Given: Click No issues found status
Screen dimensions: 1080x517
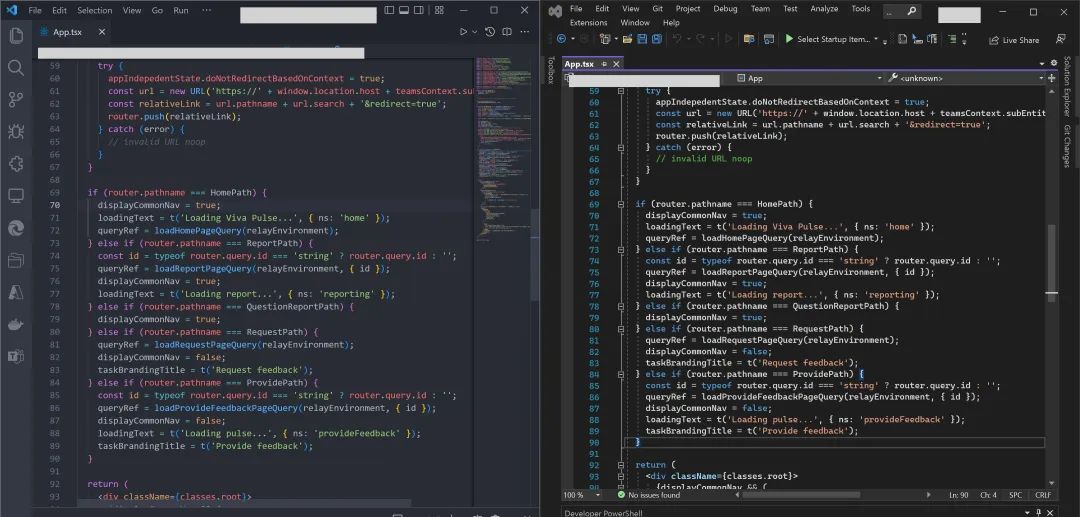Looking at the screenshot, I should 648,495.
